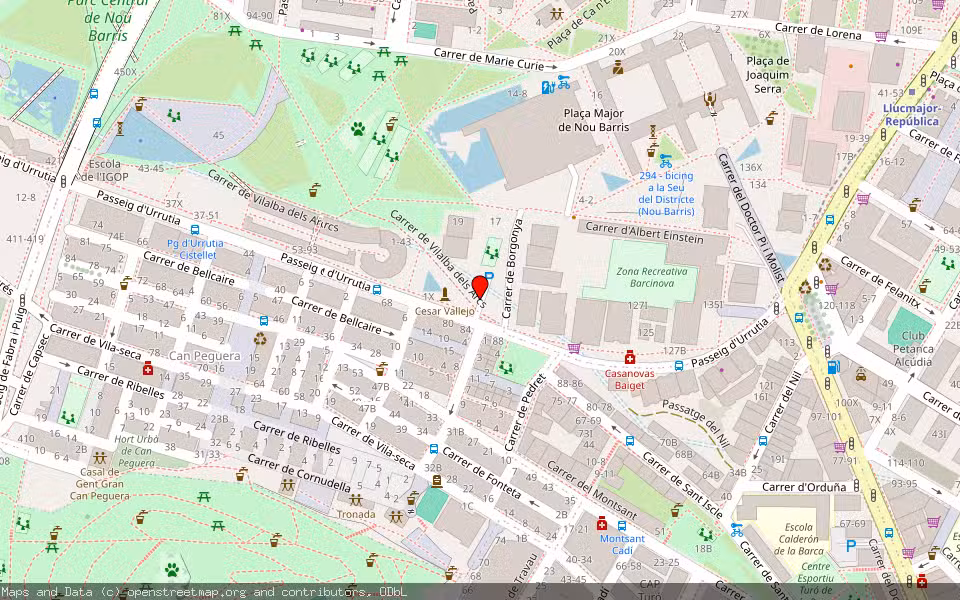Click the 294 bicing bike station icon
The width and height of the screenshot is (960, 600).
click(x=666, y=161)
